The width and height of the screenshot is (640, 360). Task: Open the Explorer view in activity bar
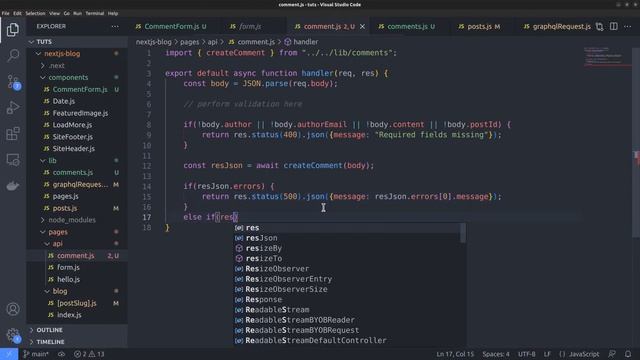coord(13,30)
